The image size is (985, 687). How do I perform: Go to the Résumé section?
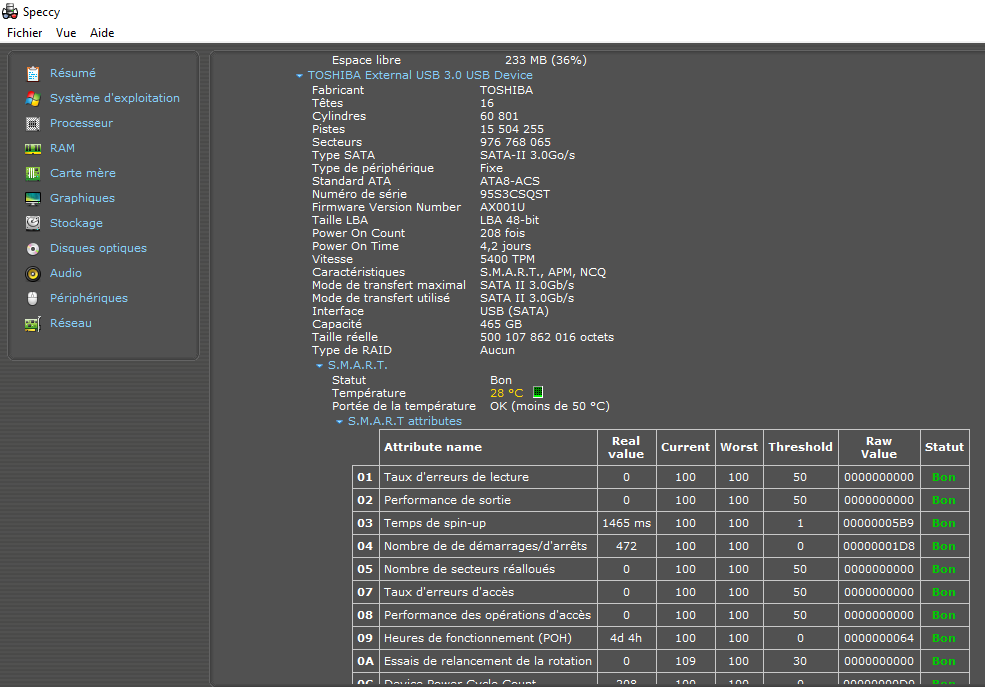click(x=73, y=73)
